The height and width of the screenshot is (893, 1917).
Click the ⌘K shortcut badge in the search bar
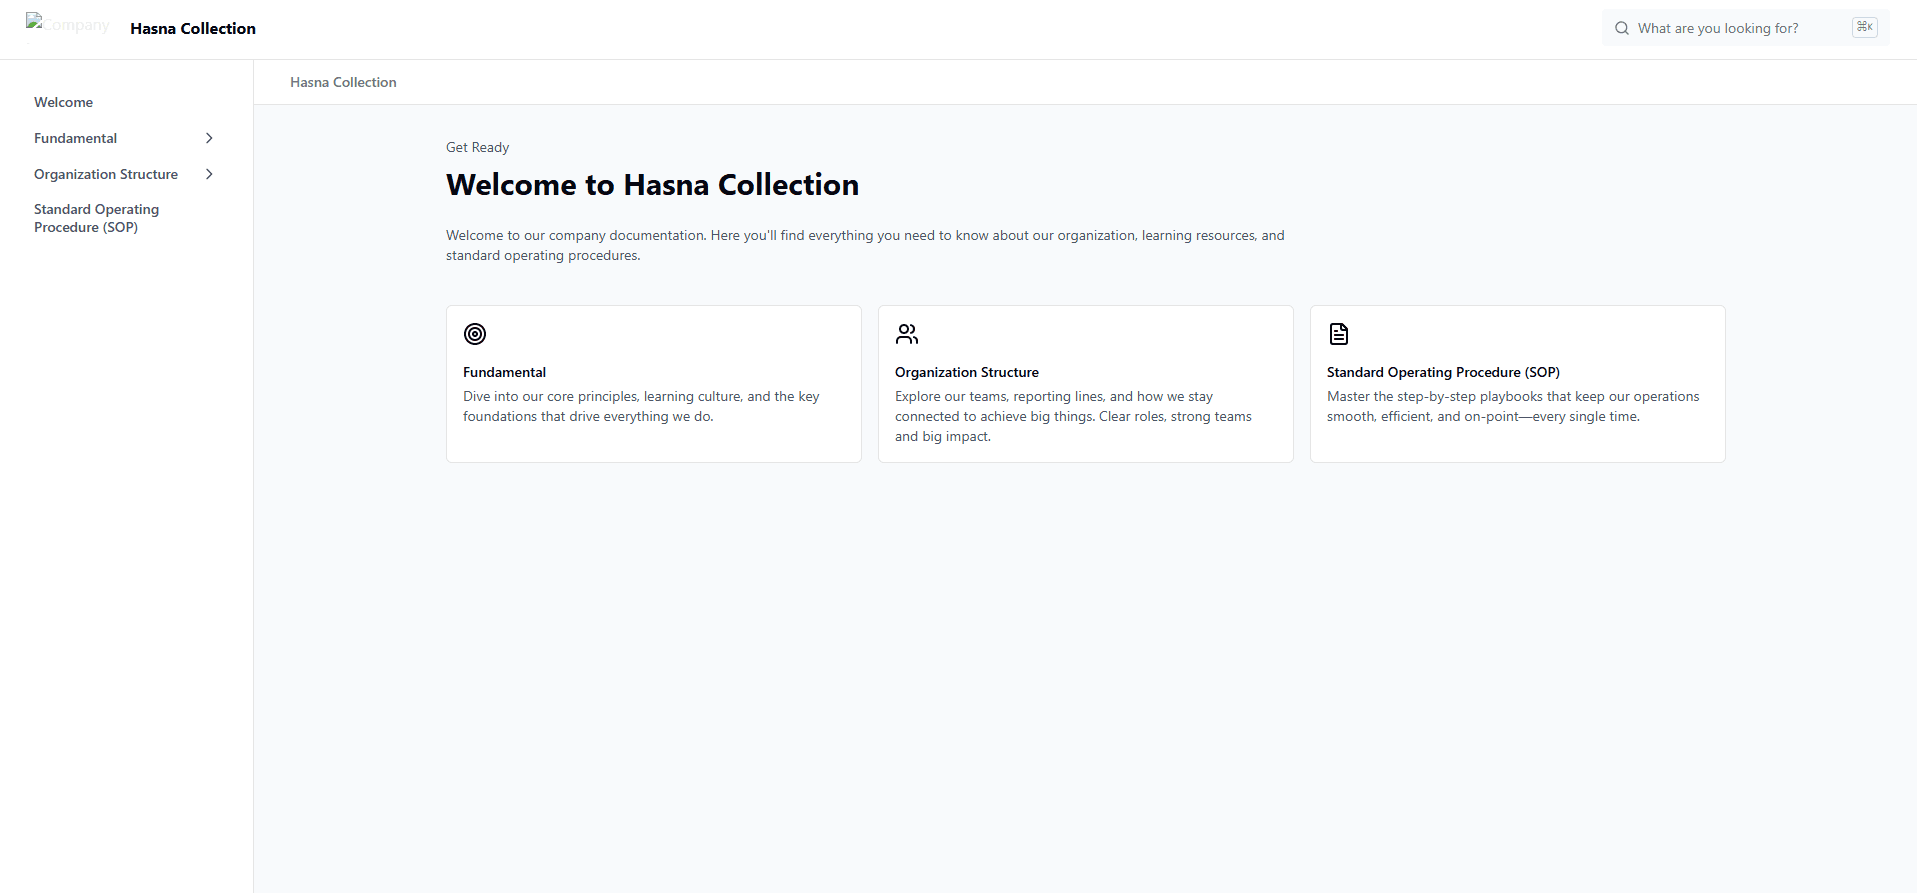click(x=1864, y=27)
